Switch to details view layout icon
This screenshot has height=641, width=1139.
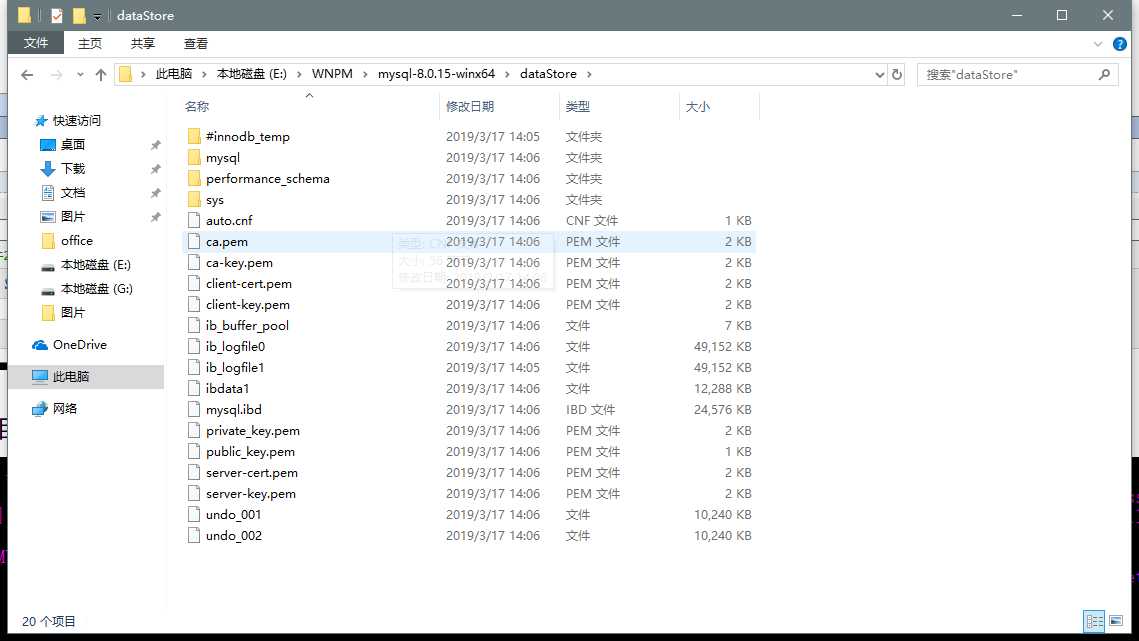(1094, 621)
